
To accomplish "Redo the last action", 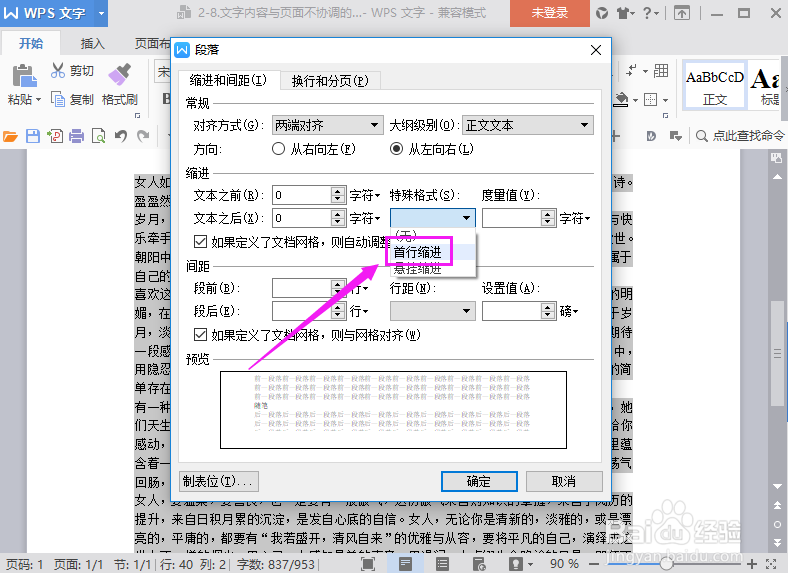I will (143, 136).
